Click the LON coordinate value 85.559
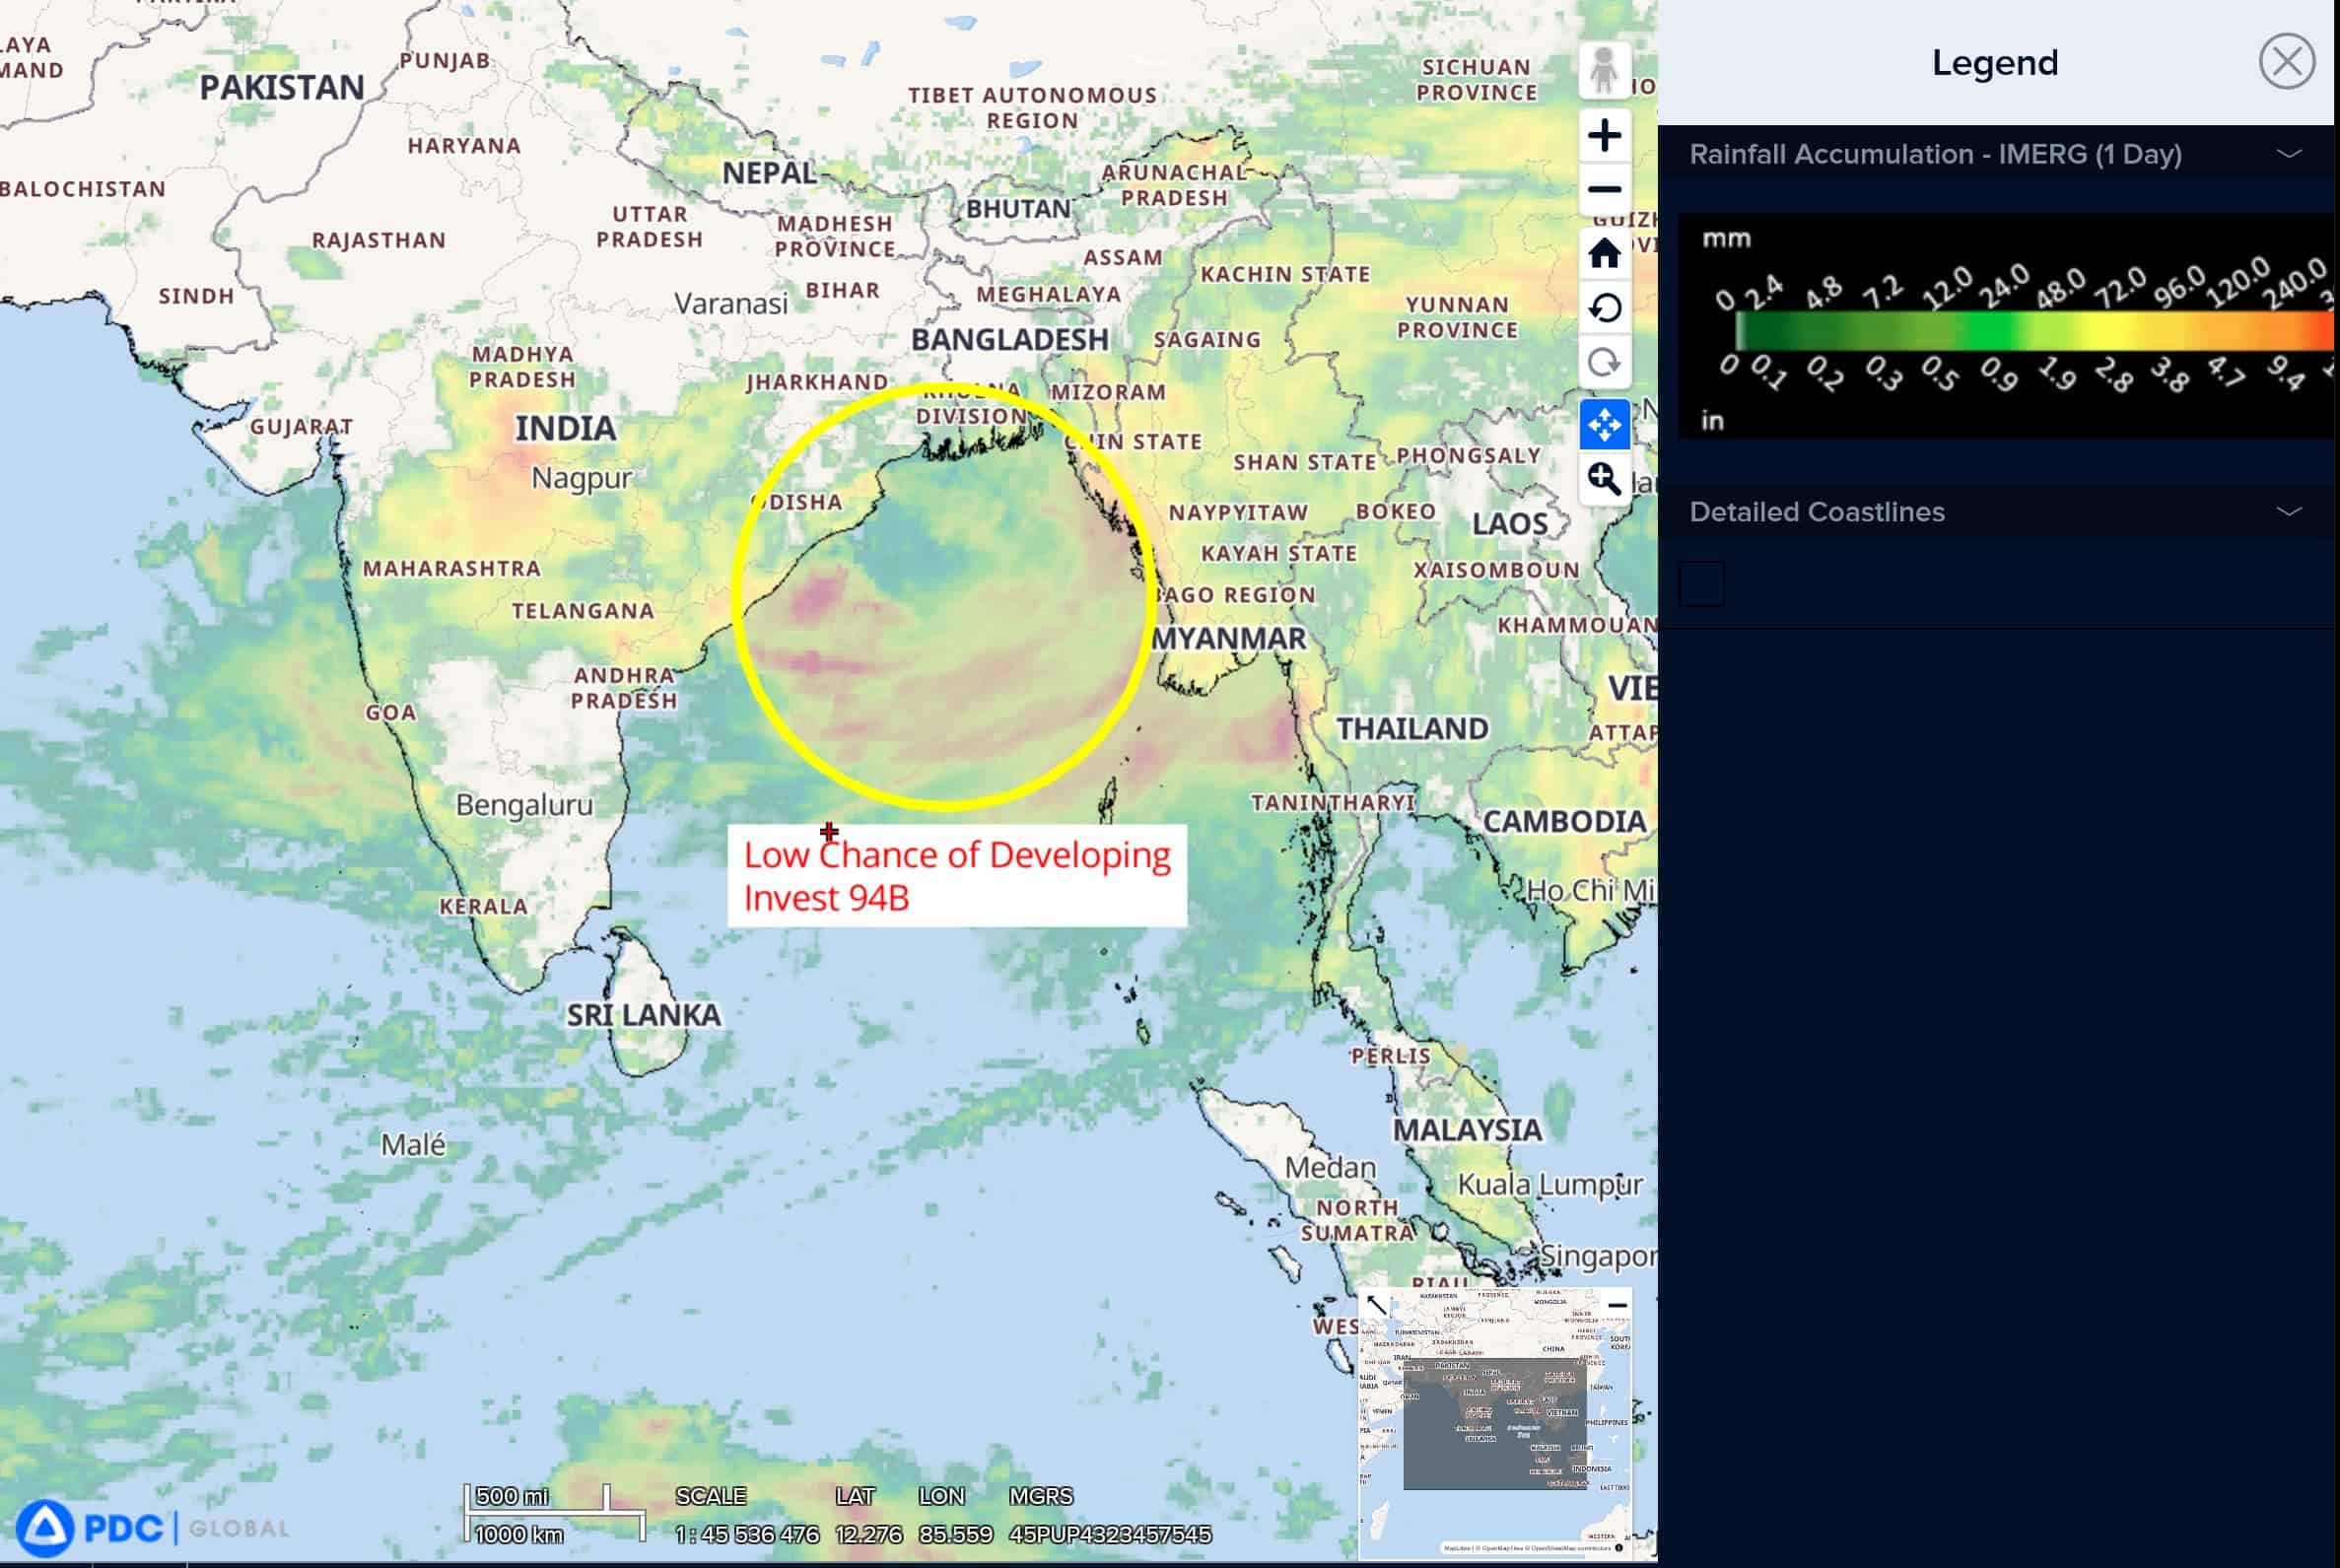This screenshot has height=1568, width=2340. tap(955, 1534)
